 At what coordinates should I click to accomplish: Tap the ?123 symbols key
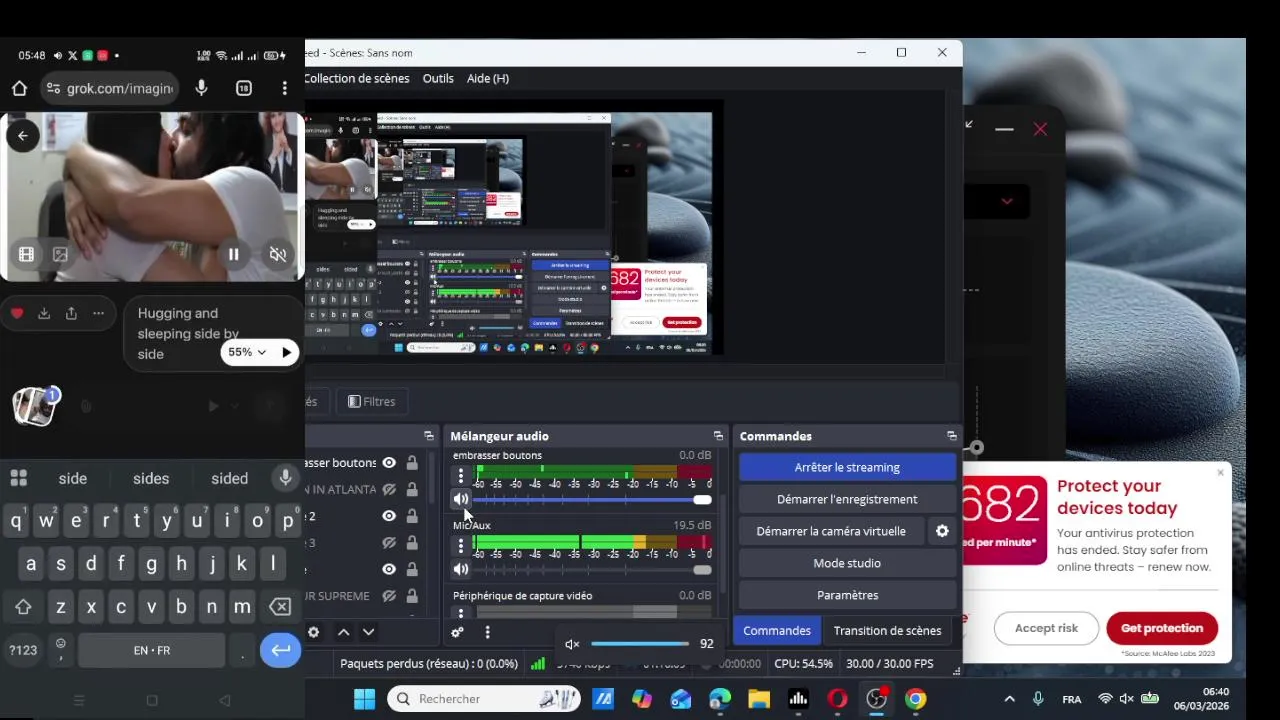tap(23, 650)
